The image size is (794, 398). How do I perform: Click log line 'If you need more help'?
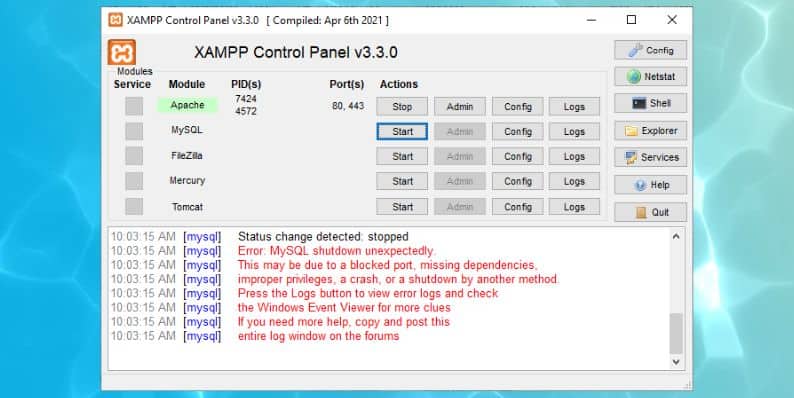pos(344,322)
